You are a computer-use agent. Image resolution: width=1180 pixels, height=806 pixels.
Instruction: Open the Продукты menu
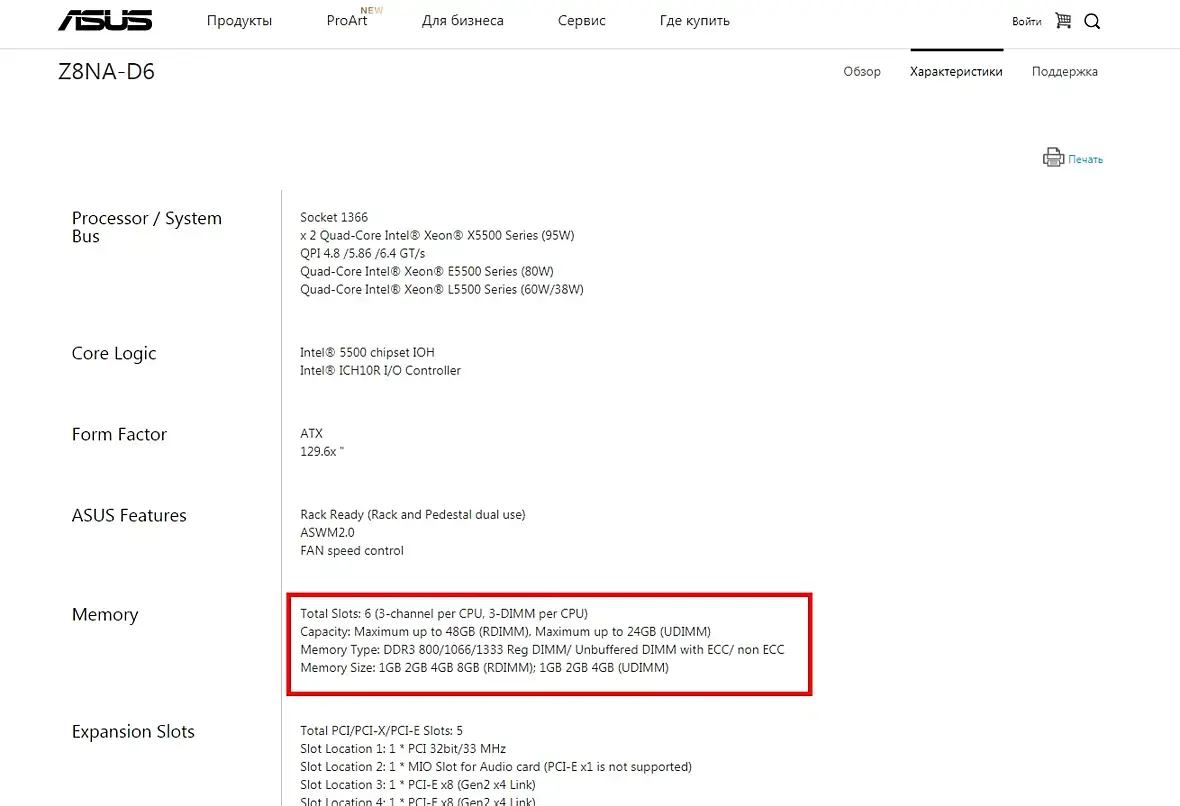pos(239,20)
